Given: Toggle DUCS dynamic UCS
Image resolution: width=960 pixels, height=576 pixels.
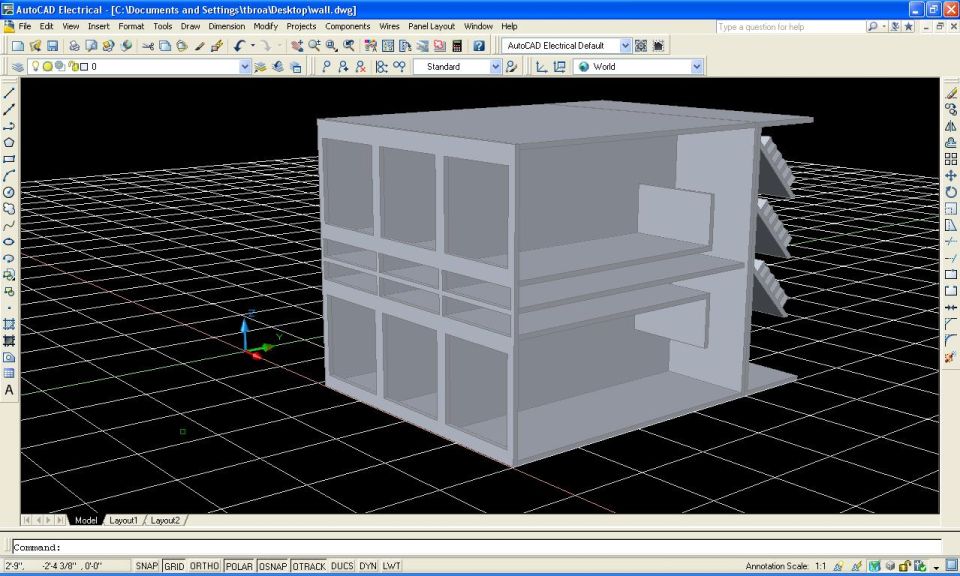Looking at the screenshot, I should 342,566.
